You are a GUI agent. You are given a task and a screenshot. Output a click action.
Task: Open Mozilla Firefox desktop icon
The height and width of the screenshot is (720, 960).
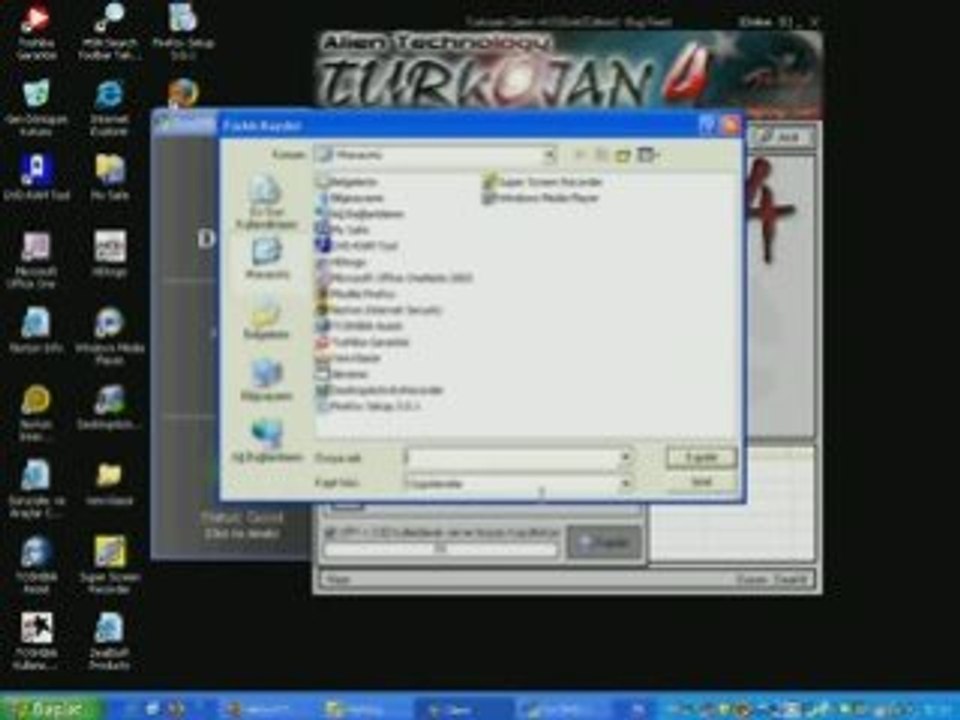coord(183,95)
